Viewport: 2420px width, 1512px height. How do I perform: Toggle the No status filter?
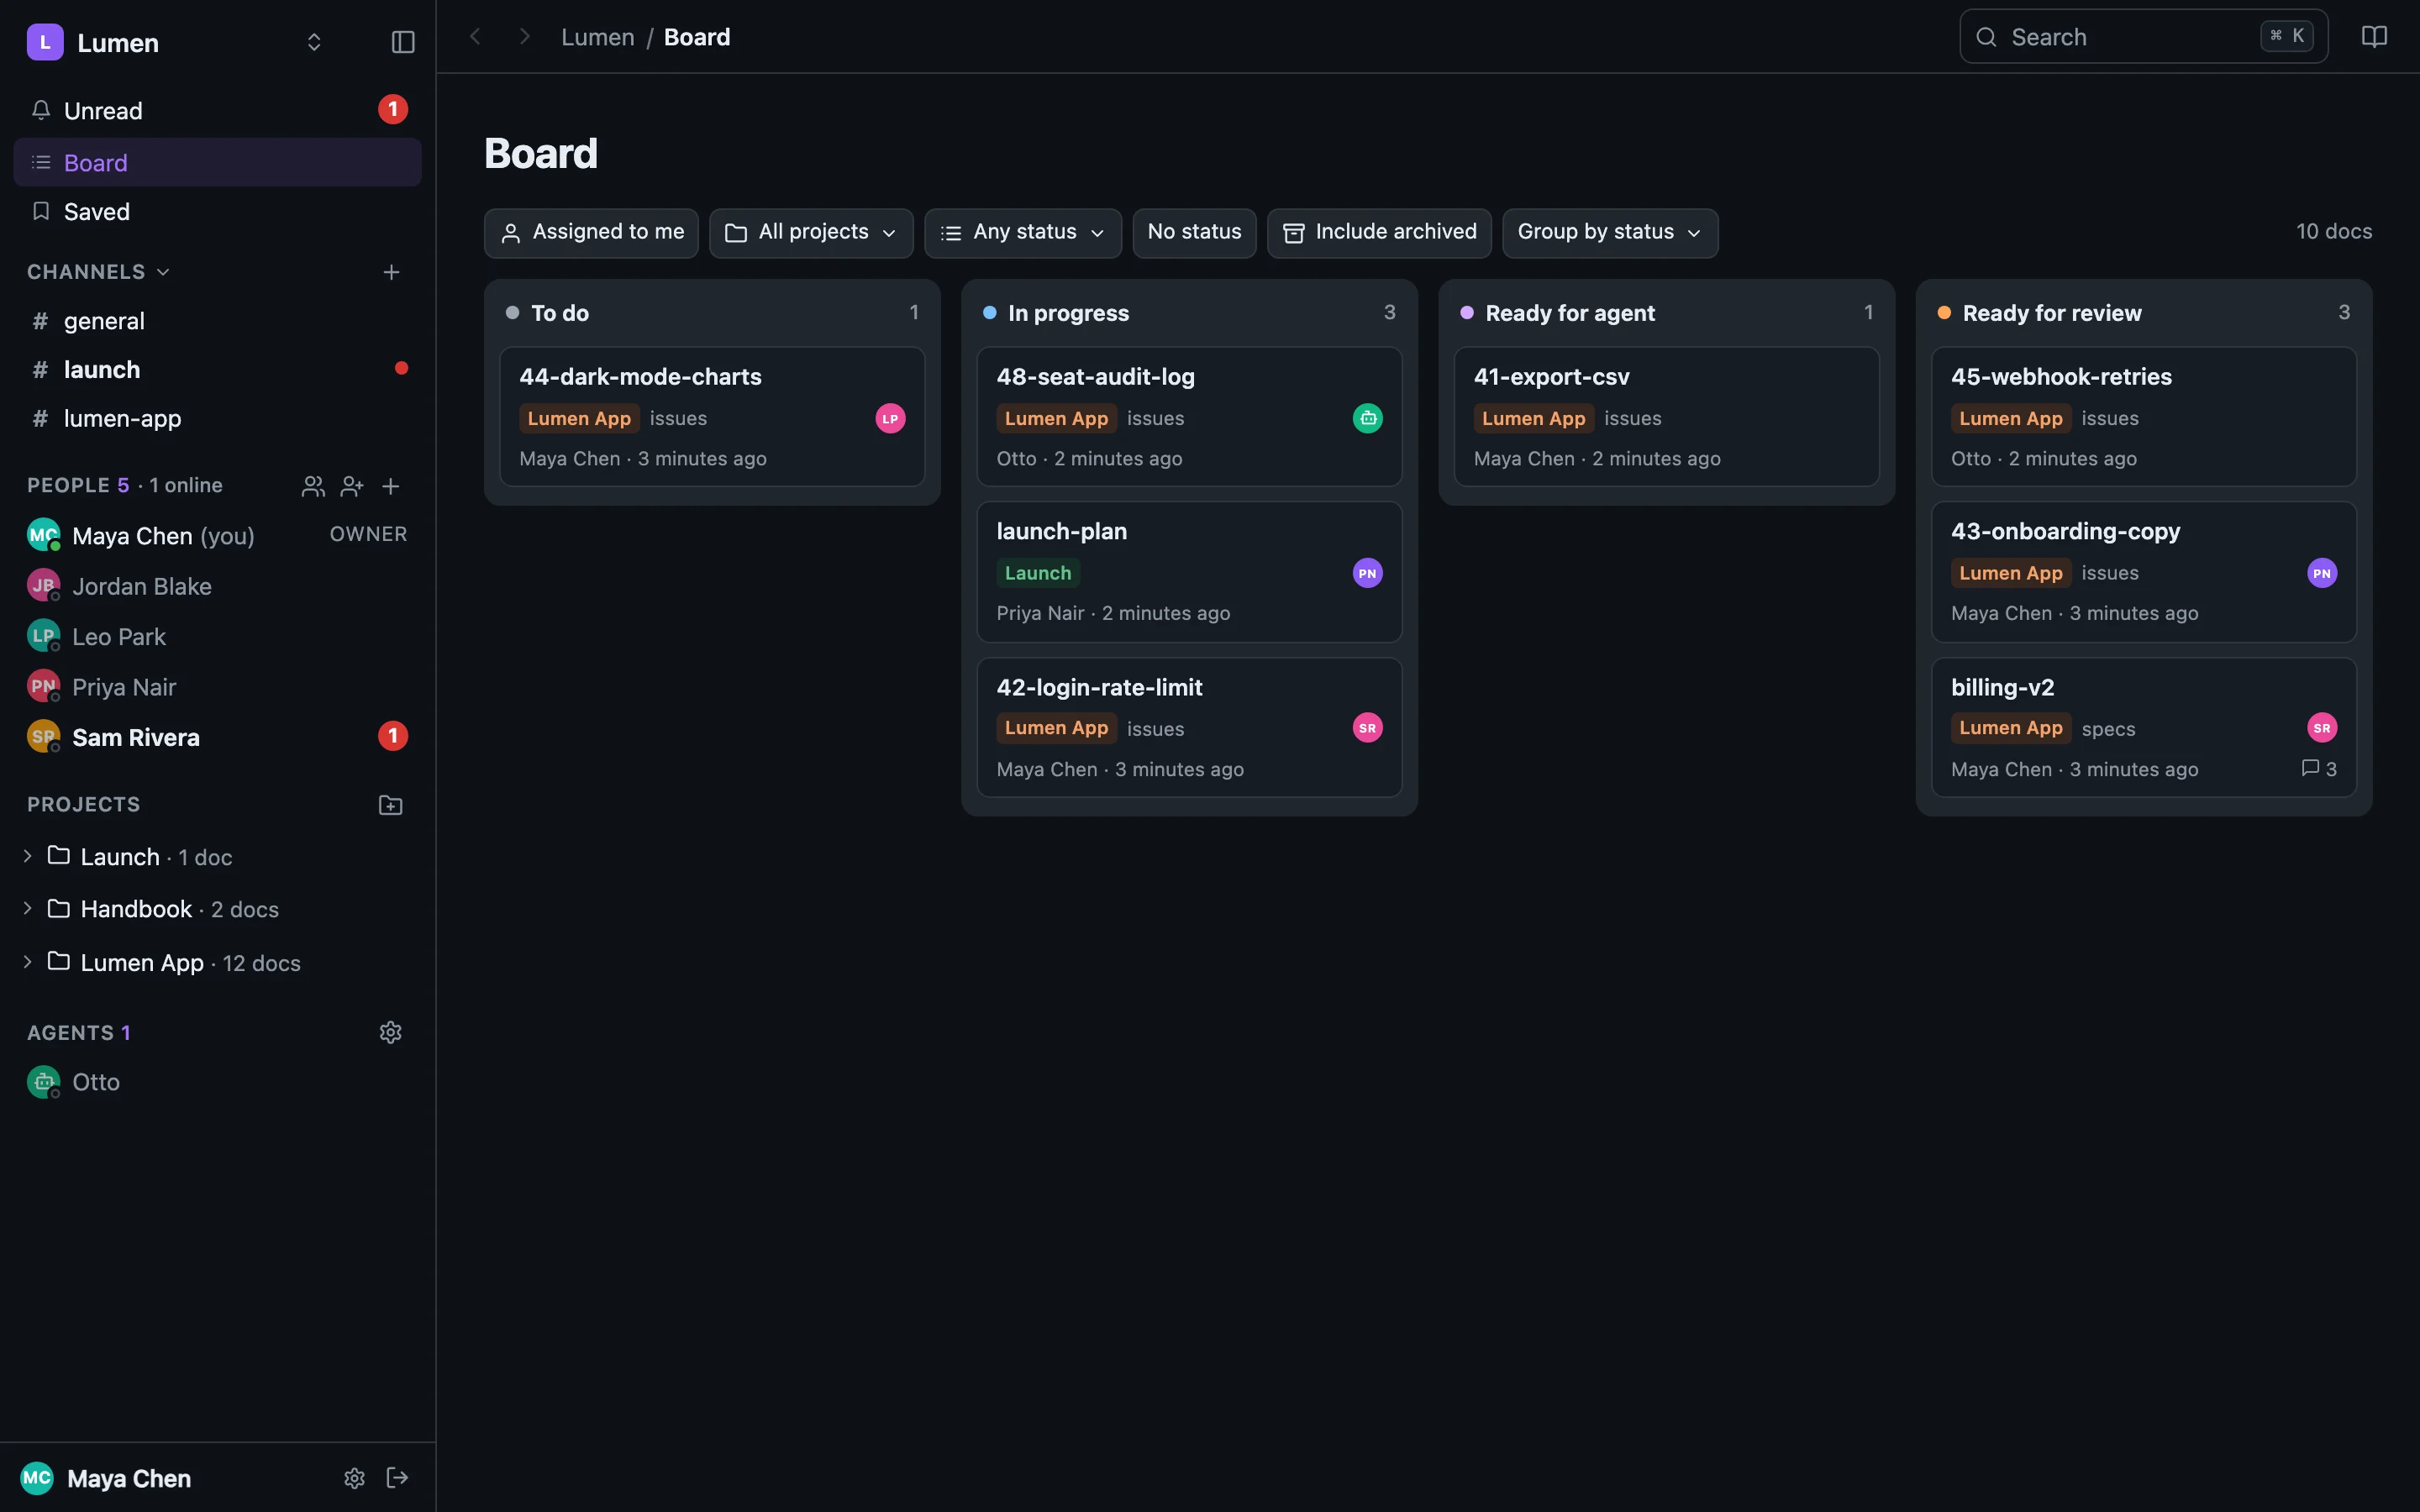tap(1194, 232)
